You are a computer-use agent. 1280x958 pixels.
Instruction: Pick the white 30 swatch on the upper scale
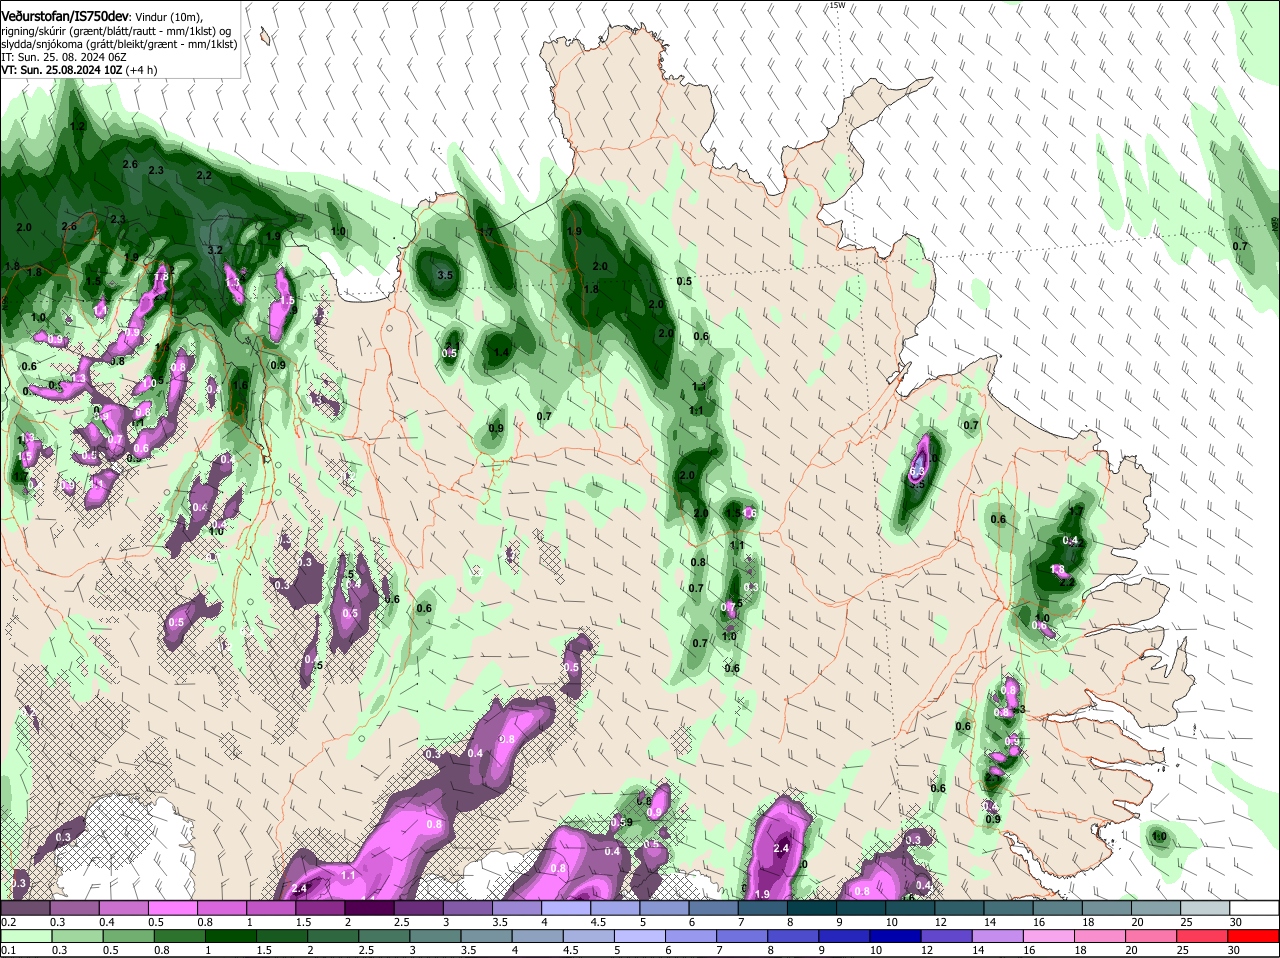pyautogui.click(x=1255, y=907)
